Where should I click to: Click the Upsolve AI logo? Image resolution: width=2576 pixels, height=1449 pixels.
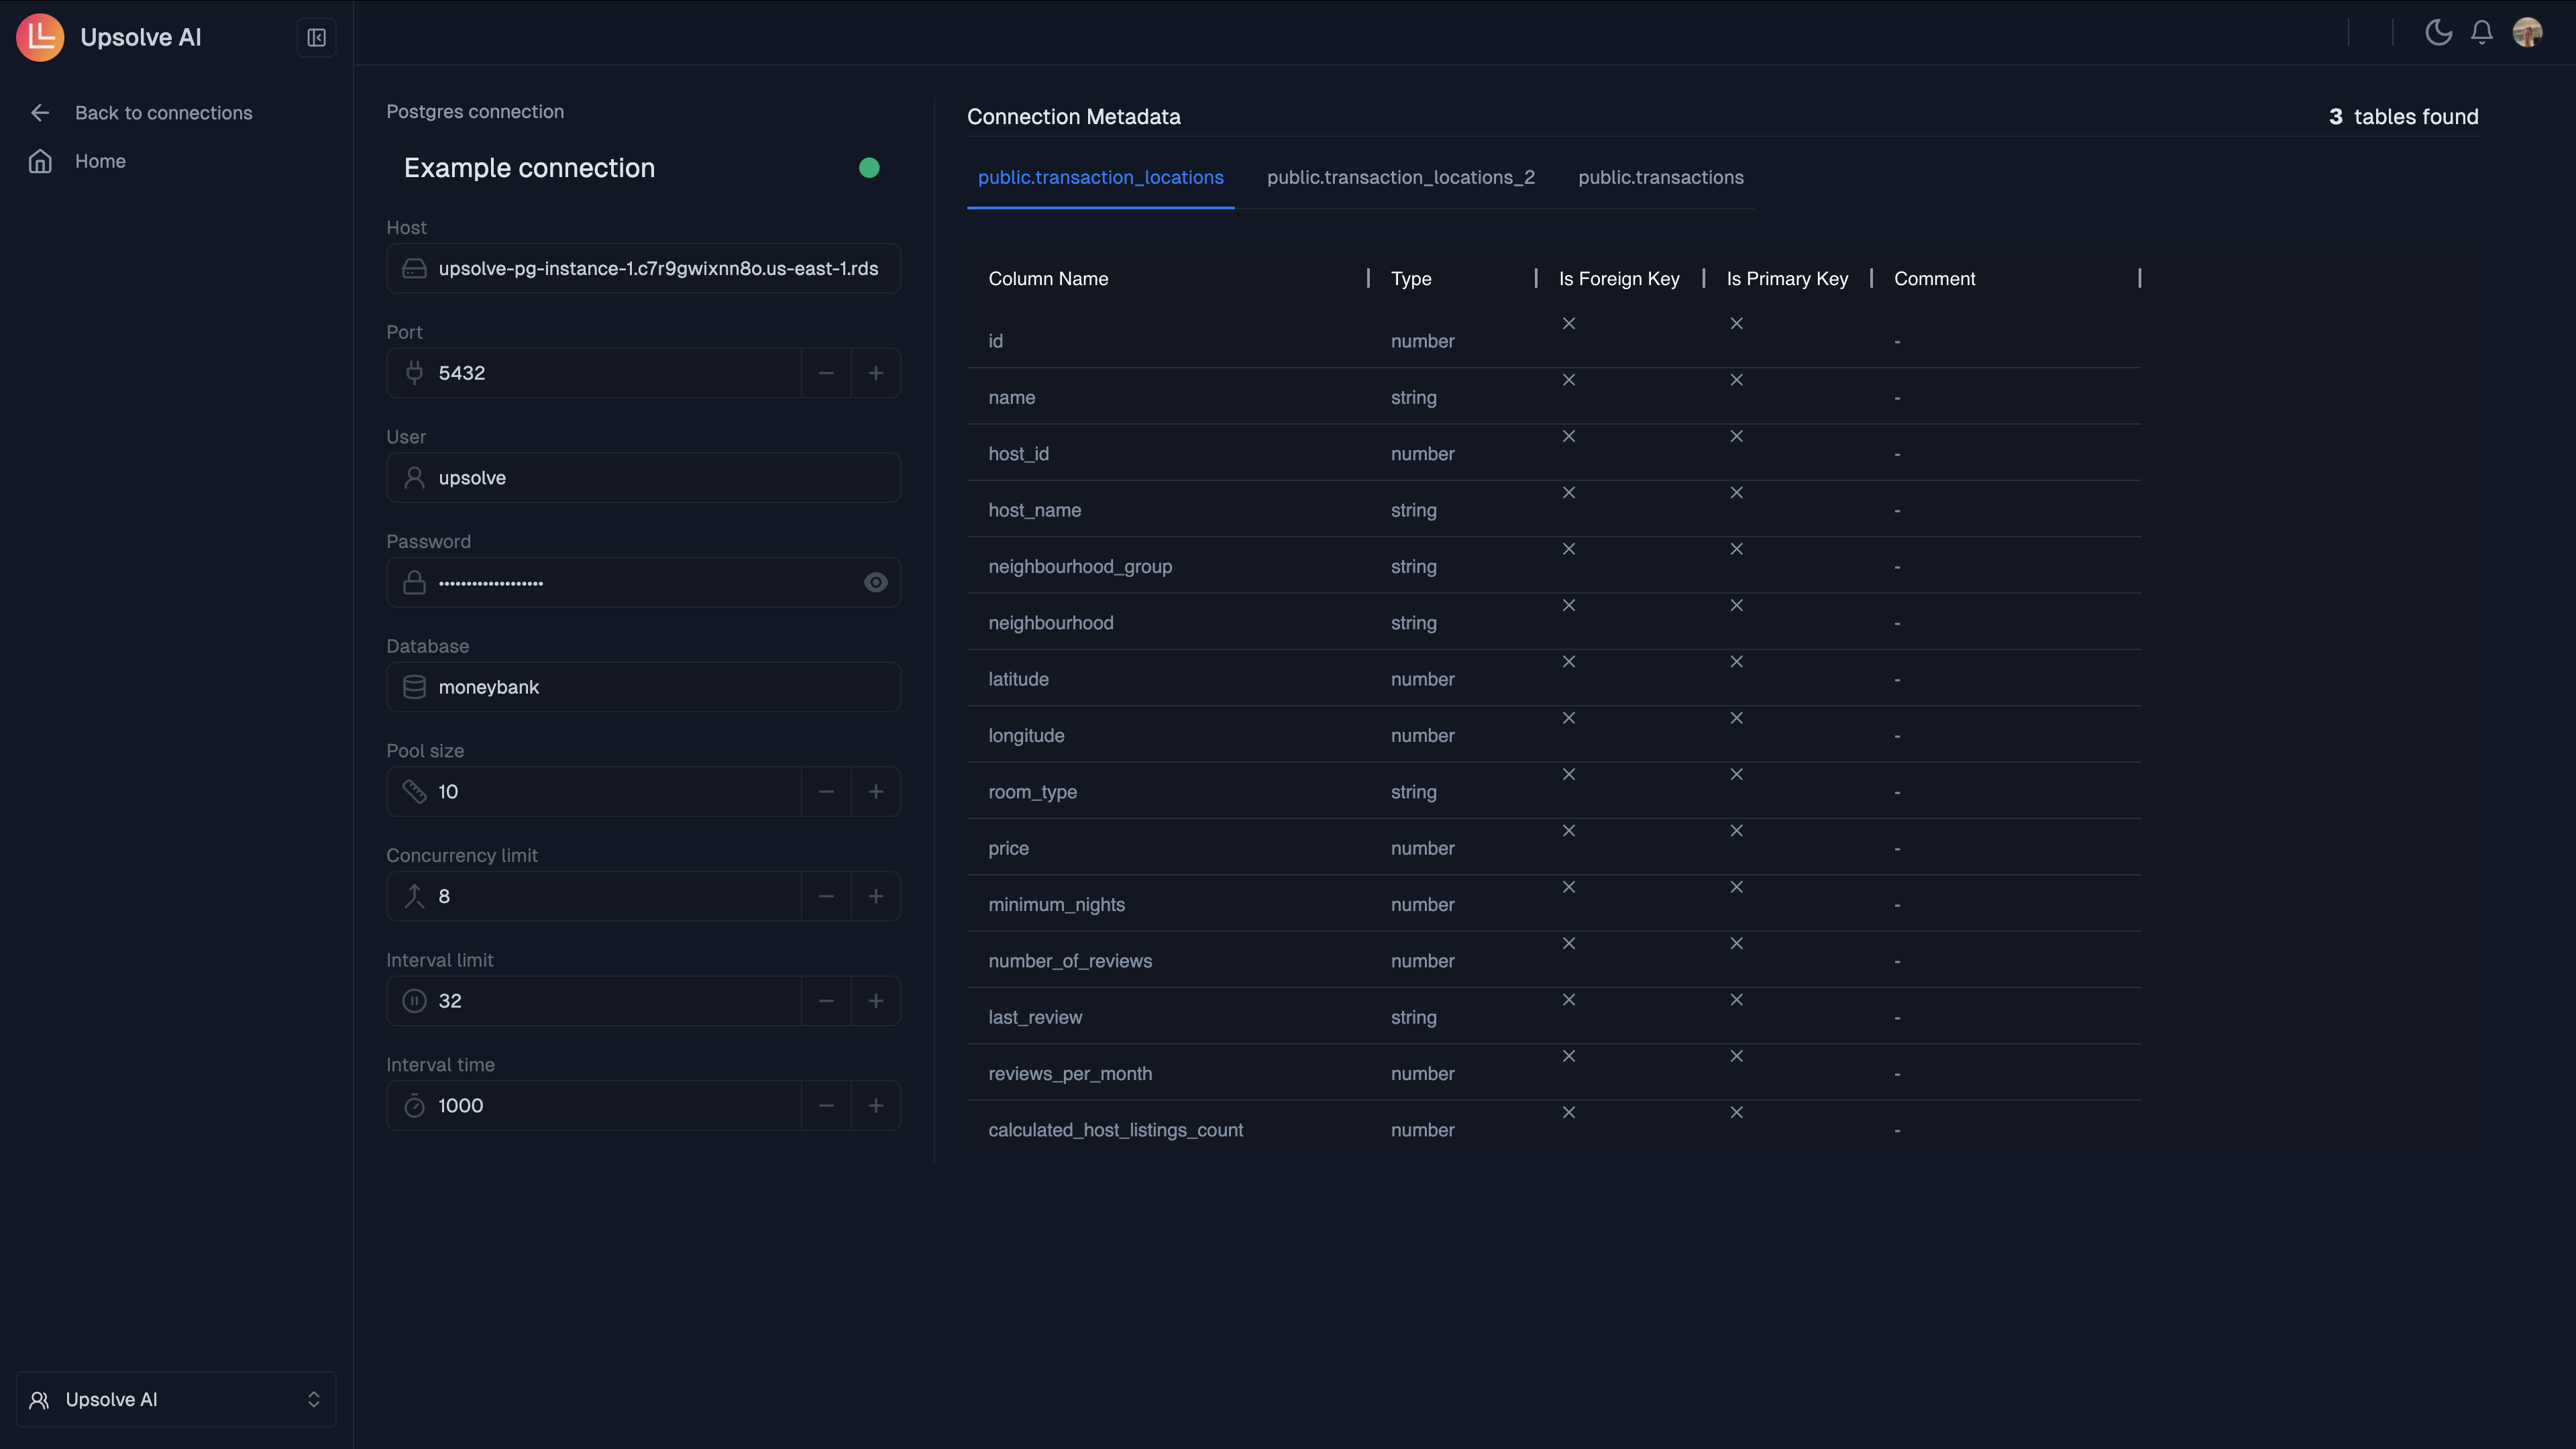tap(40, 37)
